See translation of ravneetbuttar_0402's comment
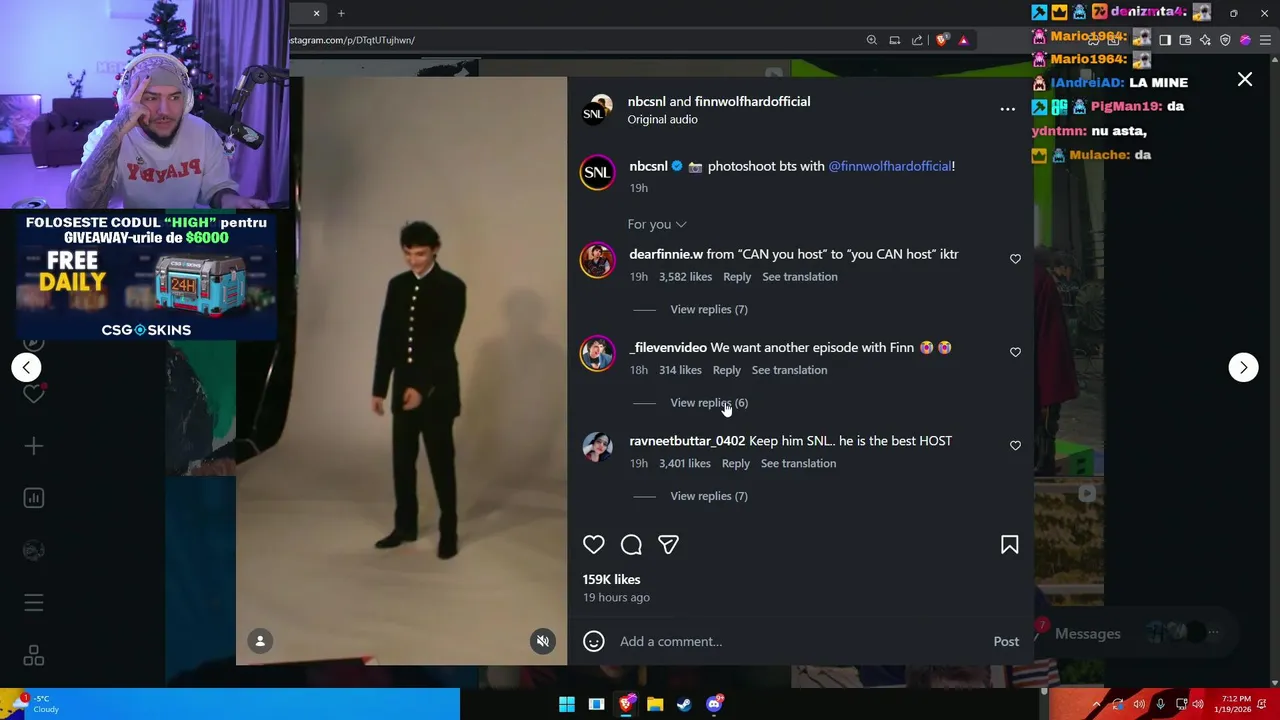 [798, 463]
